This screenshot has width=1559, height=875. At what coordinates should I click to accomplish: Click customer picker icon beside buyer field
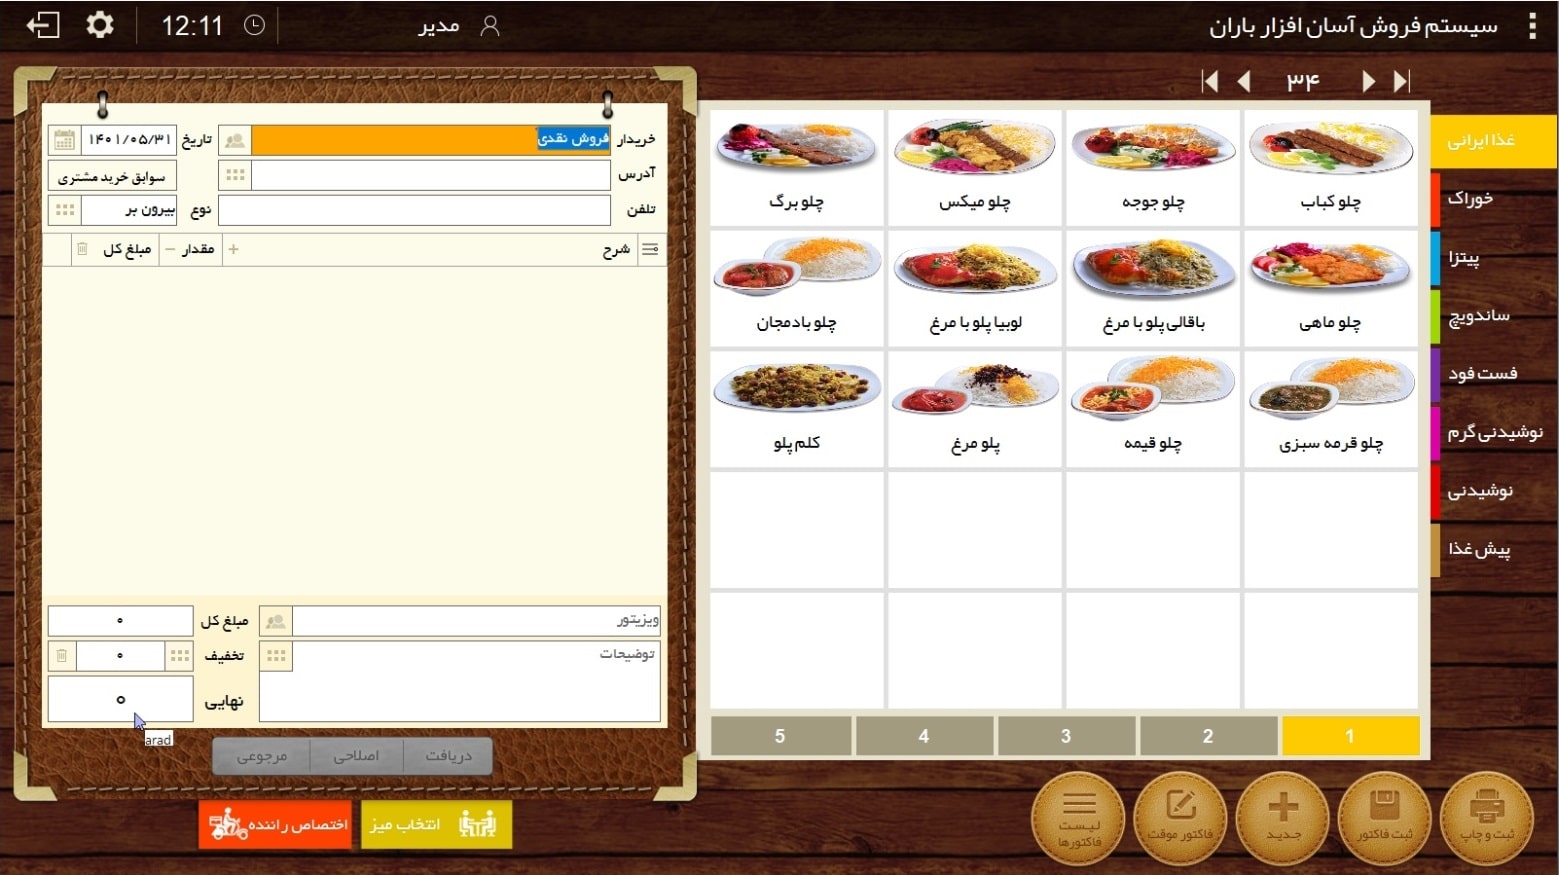point(235,140)
